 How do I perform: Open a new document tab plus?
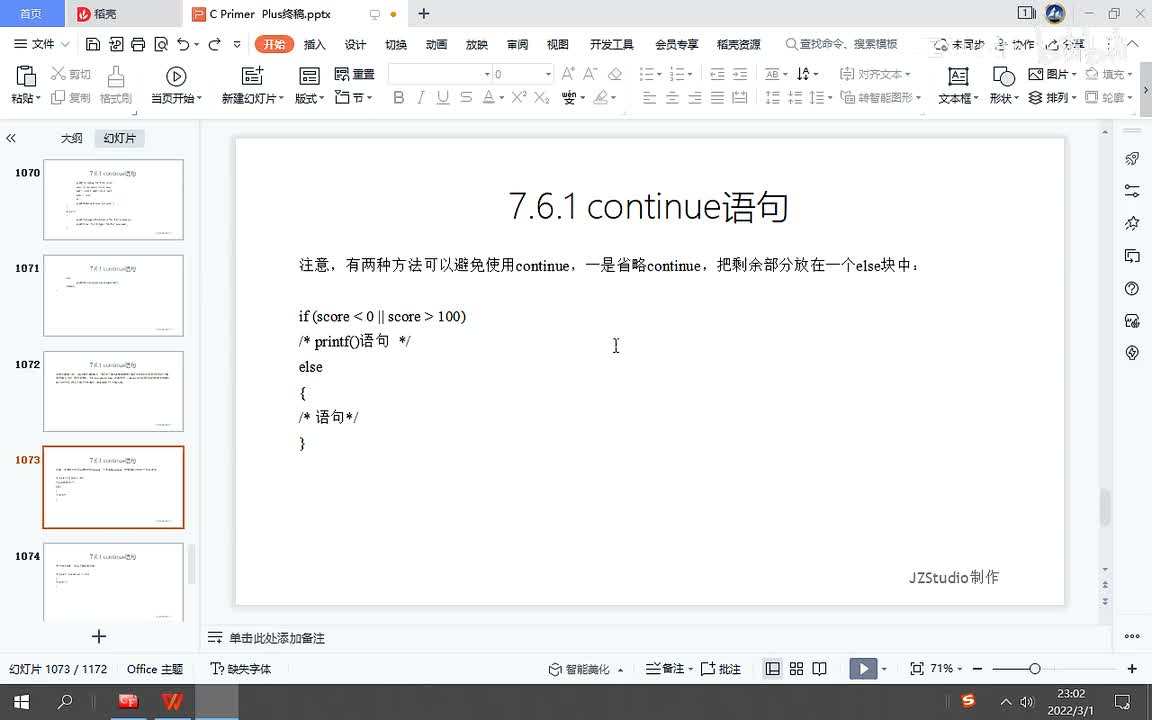tap(423, 13)
